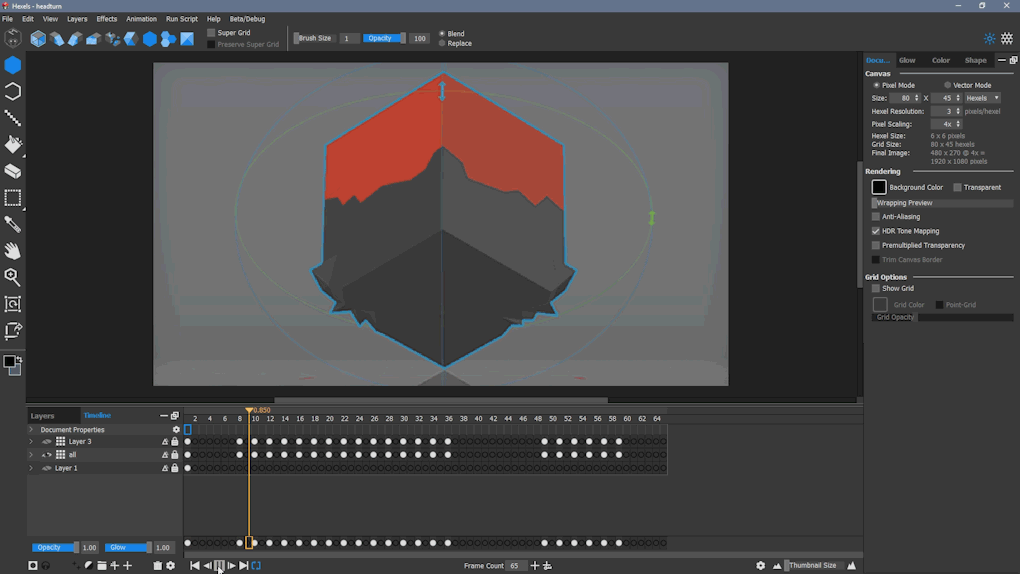Select the line drawing tool
1020x574 pixels.
click(x=13, y=118)
